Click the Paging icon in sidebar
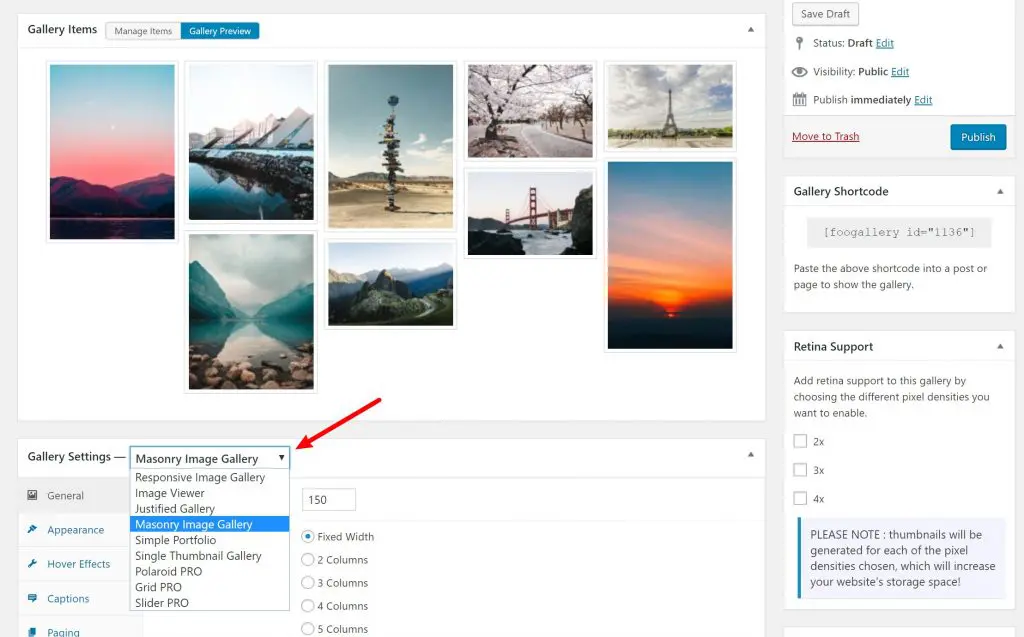This screenshot has width=1024, height=637. pyautogui.click(x=33, y=631)
